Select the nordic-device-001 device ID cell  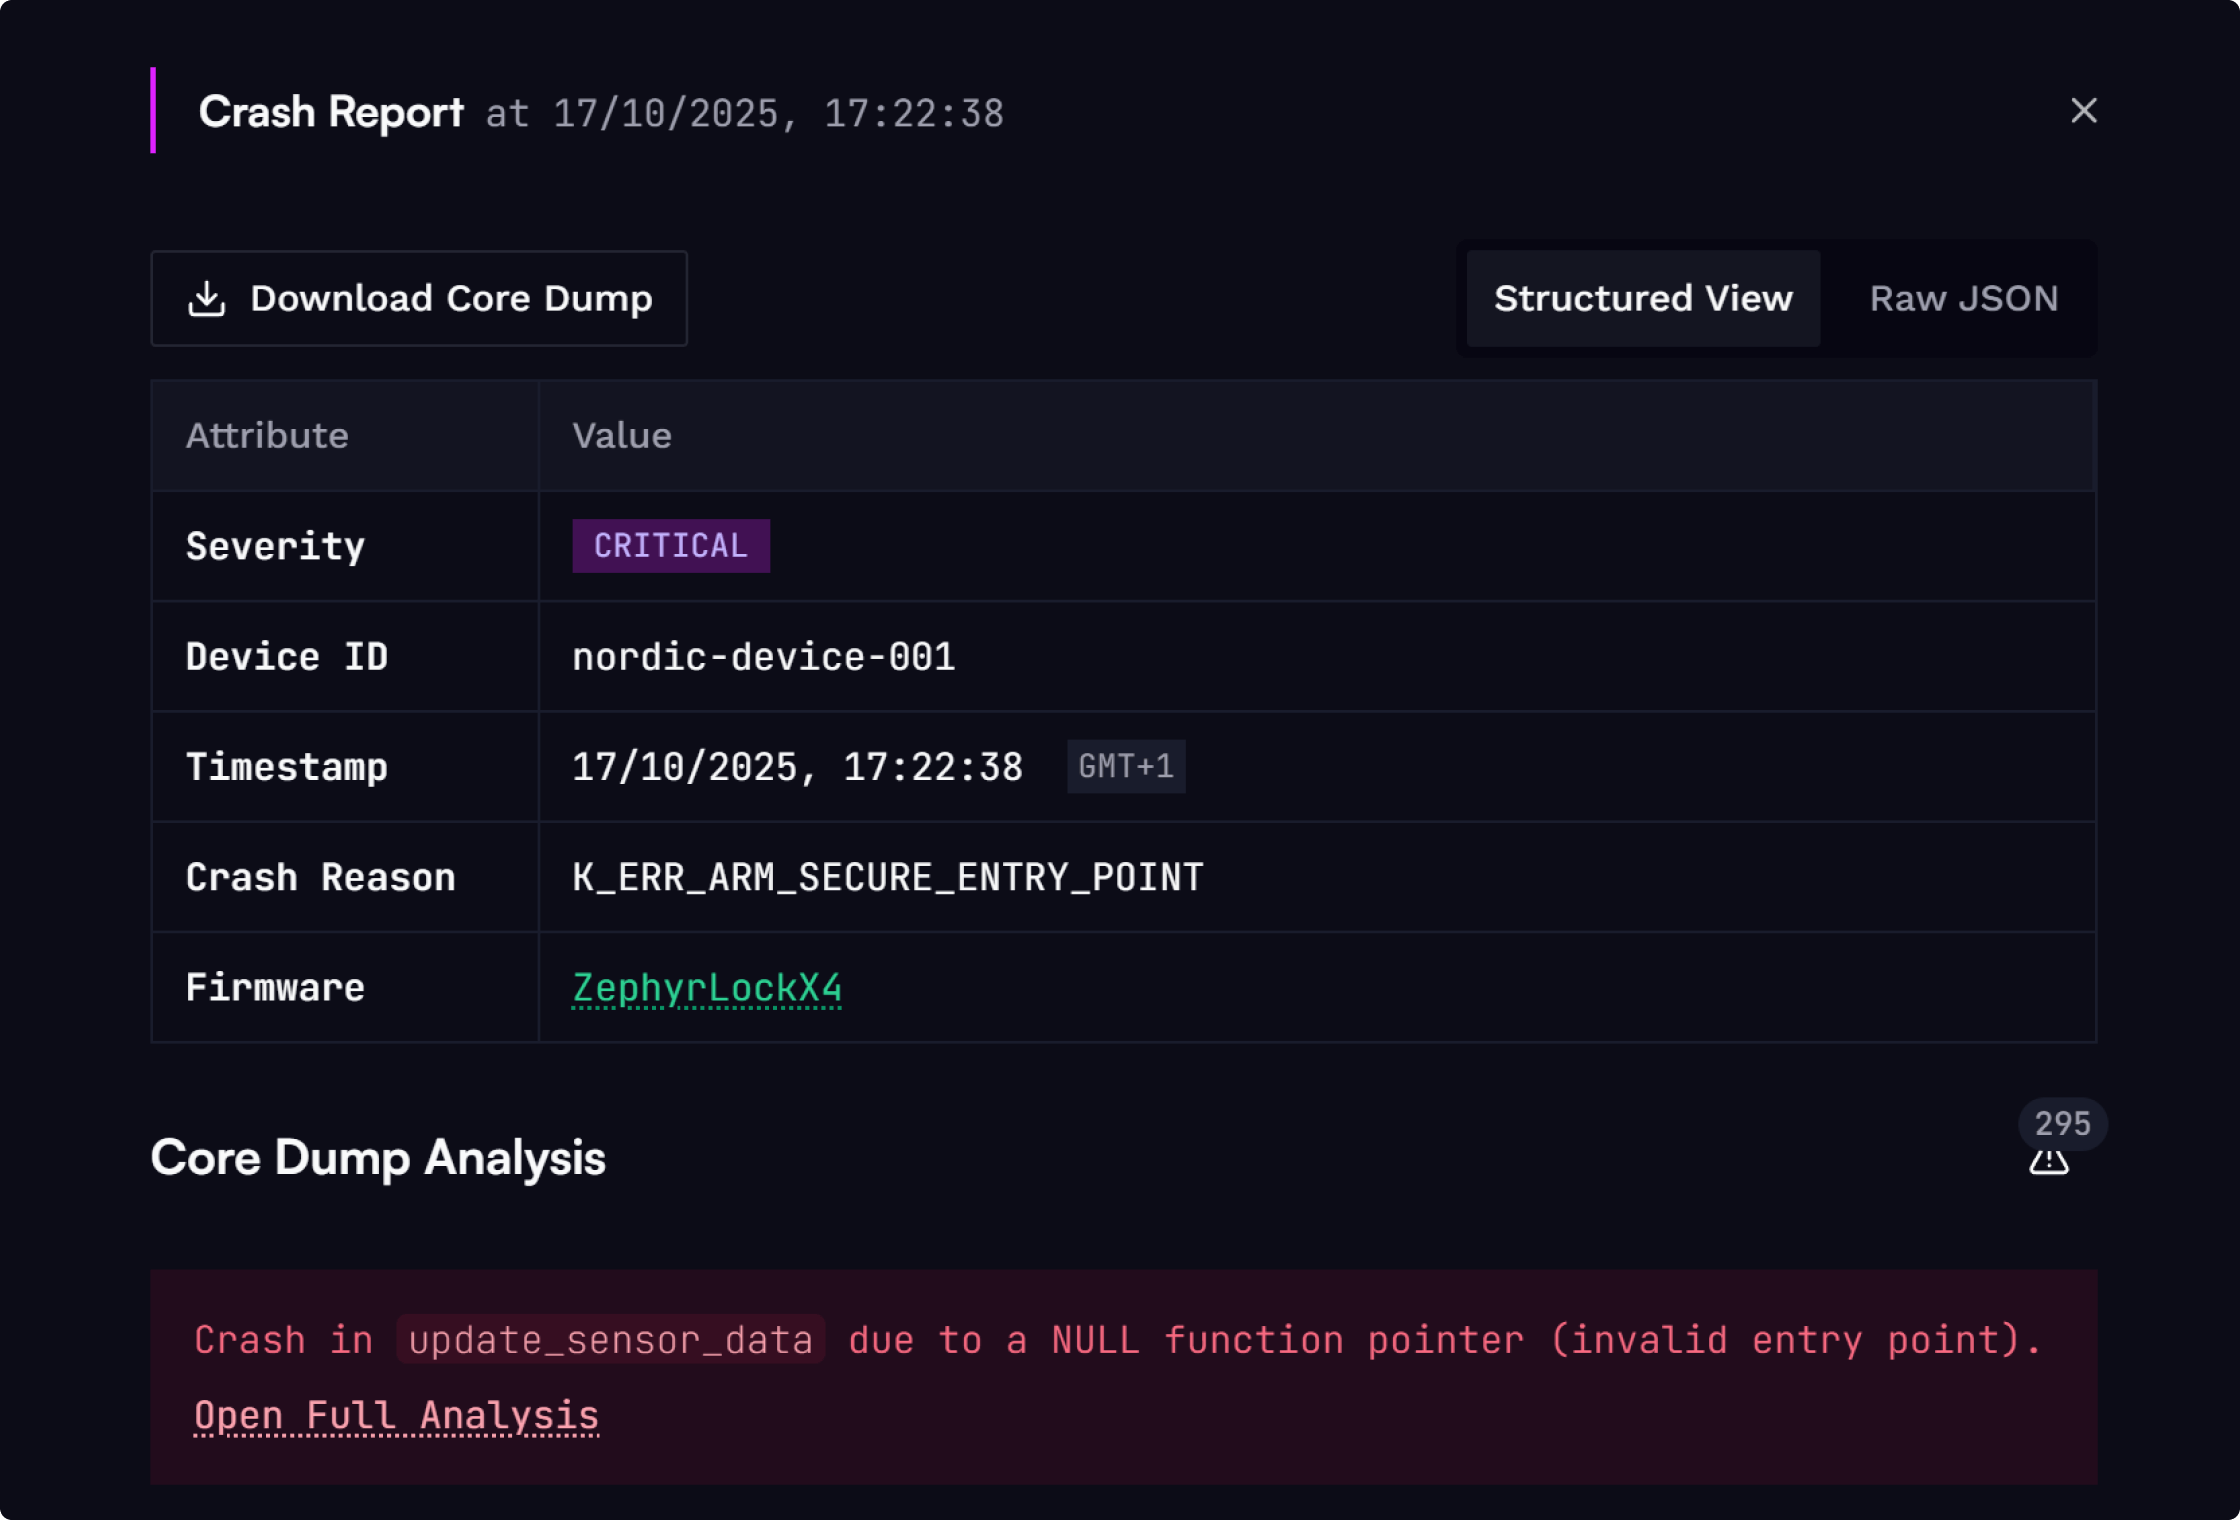764,656
